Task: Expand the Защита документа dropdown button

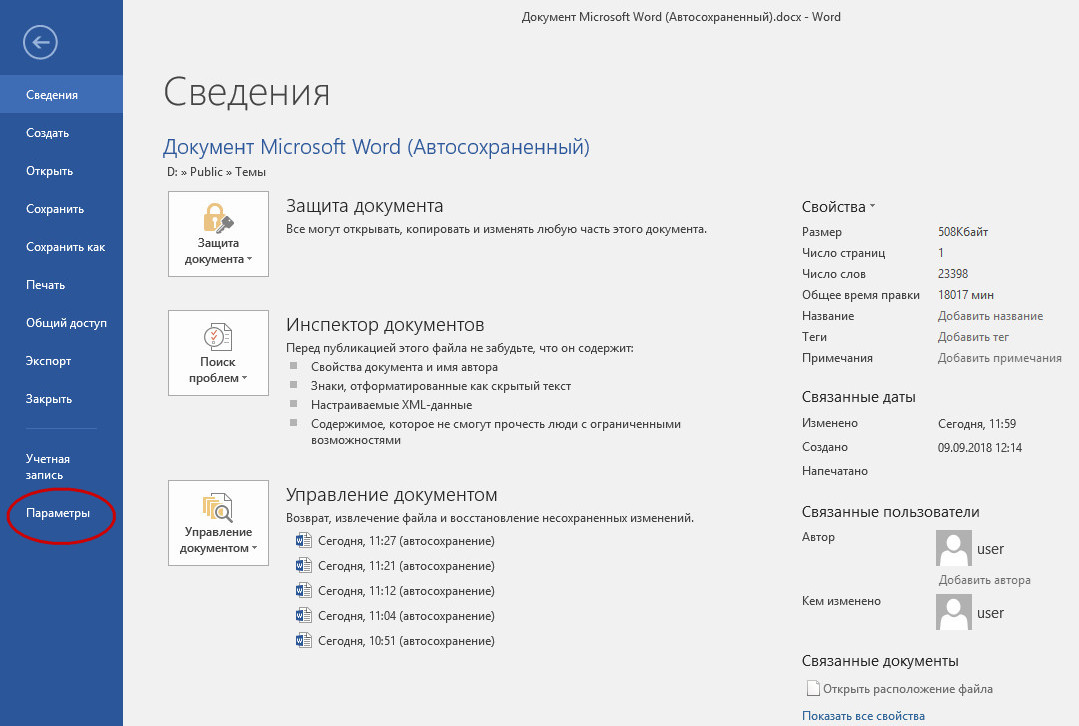Action: 218,234
